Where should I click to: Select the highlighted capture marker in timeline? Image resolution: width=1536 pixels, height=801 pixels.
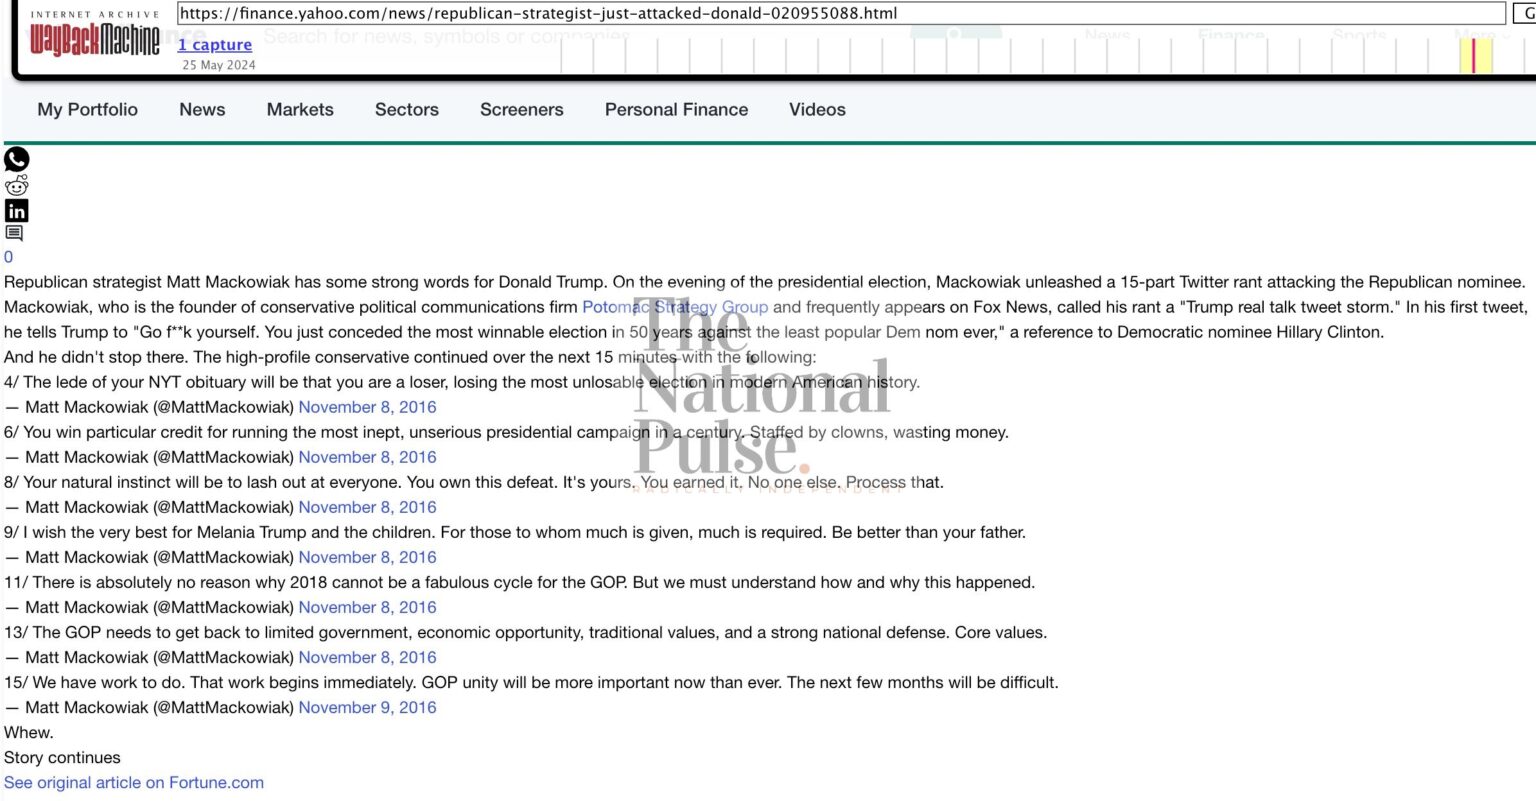pos(1474,55)
